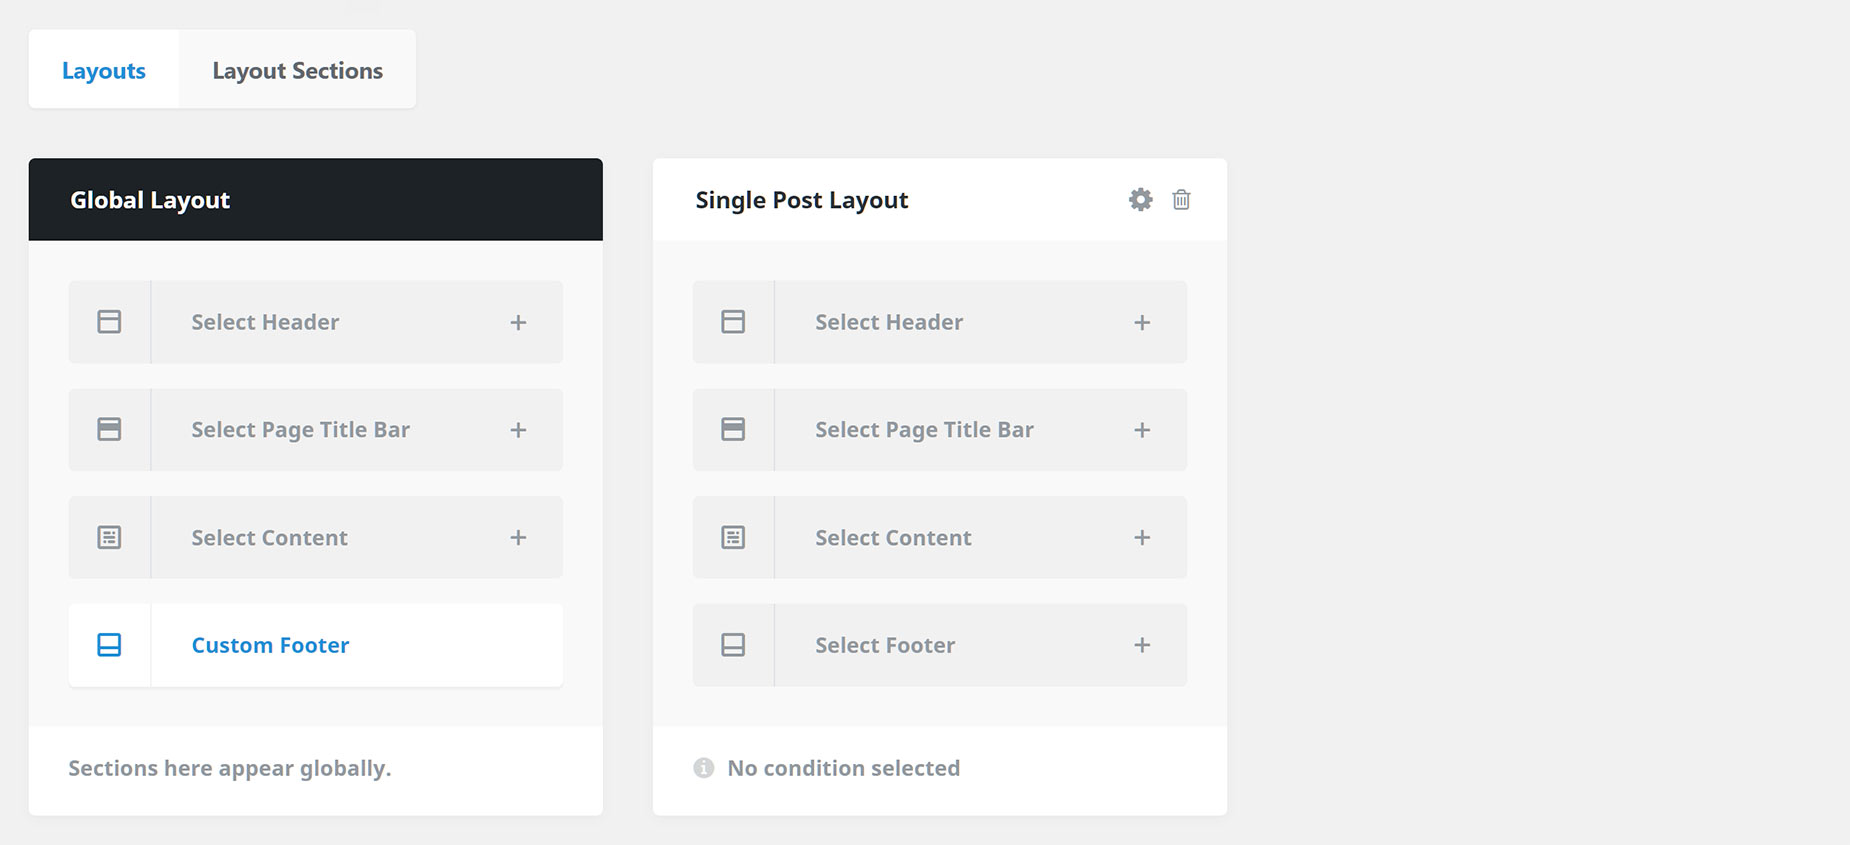This screenshot has height=845, width=1850.
Task: Add footer via plus in Single Post Layout
Action: [x=1142, y=645]
